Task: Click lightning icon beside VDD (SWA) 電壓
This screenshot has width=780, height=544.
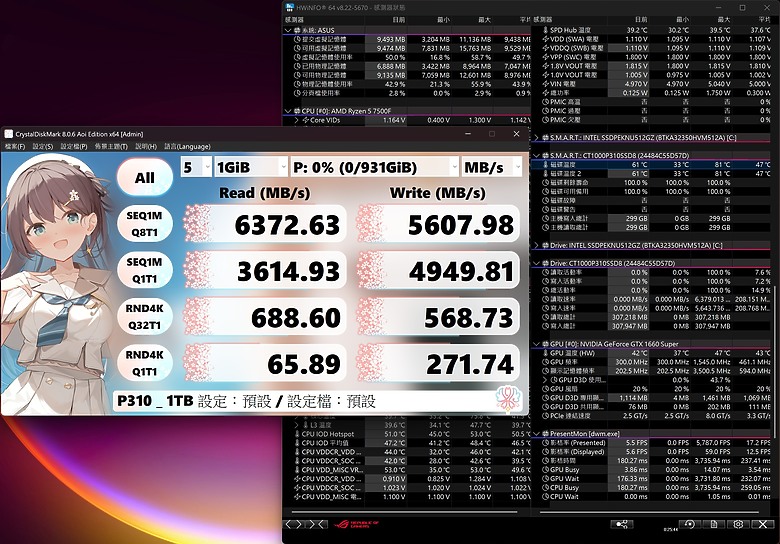Action: 545,39
